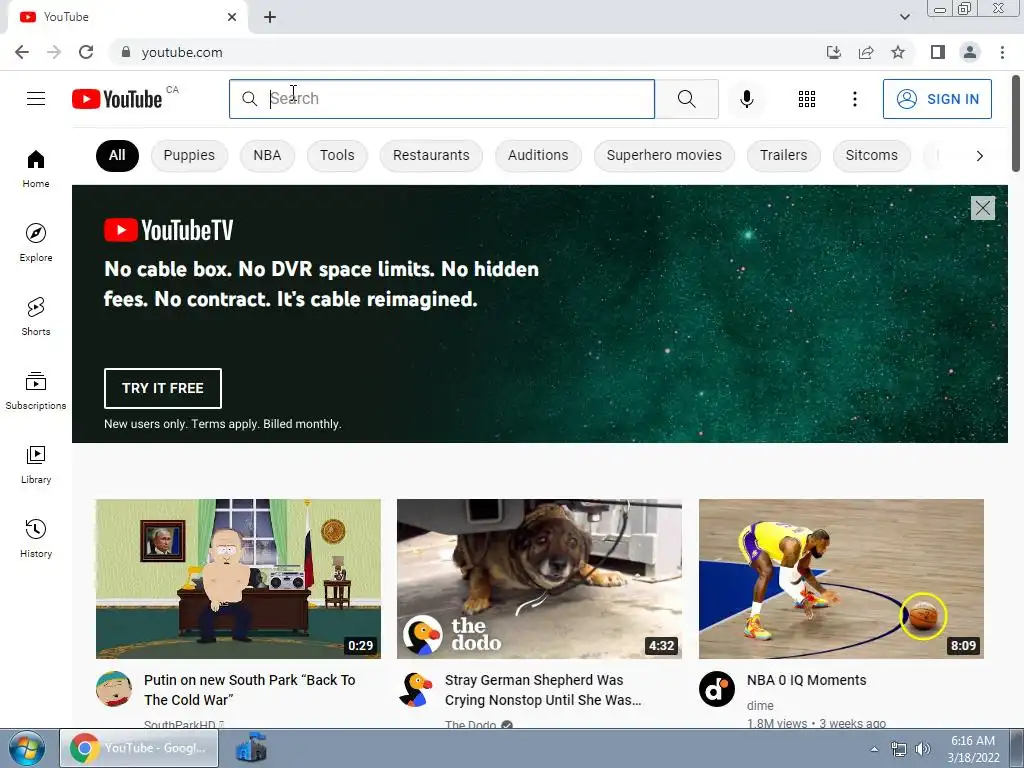Open Explore in the sidebar
Viewport: 1024px width, 768px height.
pos(36,242)
